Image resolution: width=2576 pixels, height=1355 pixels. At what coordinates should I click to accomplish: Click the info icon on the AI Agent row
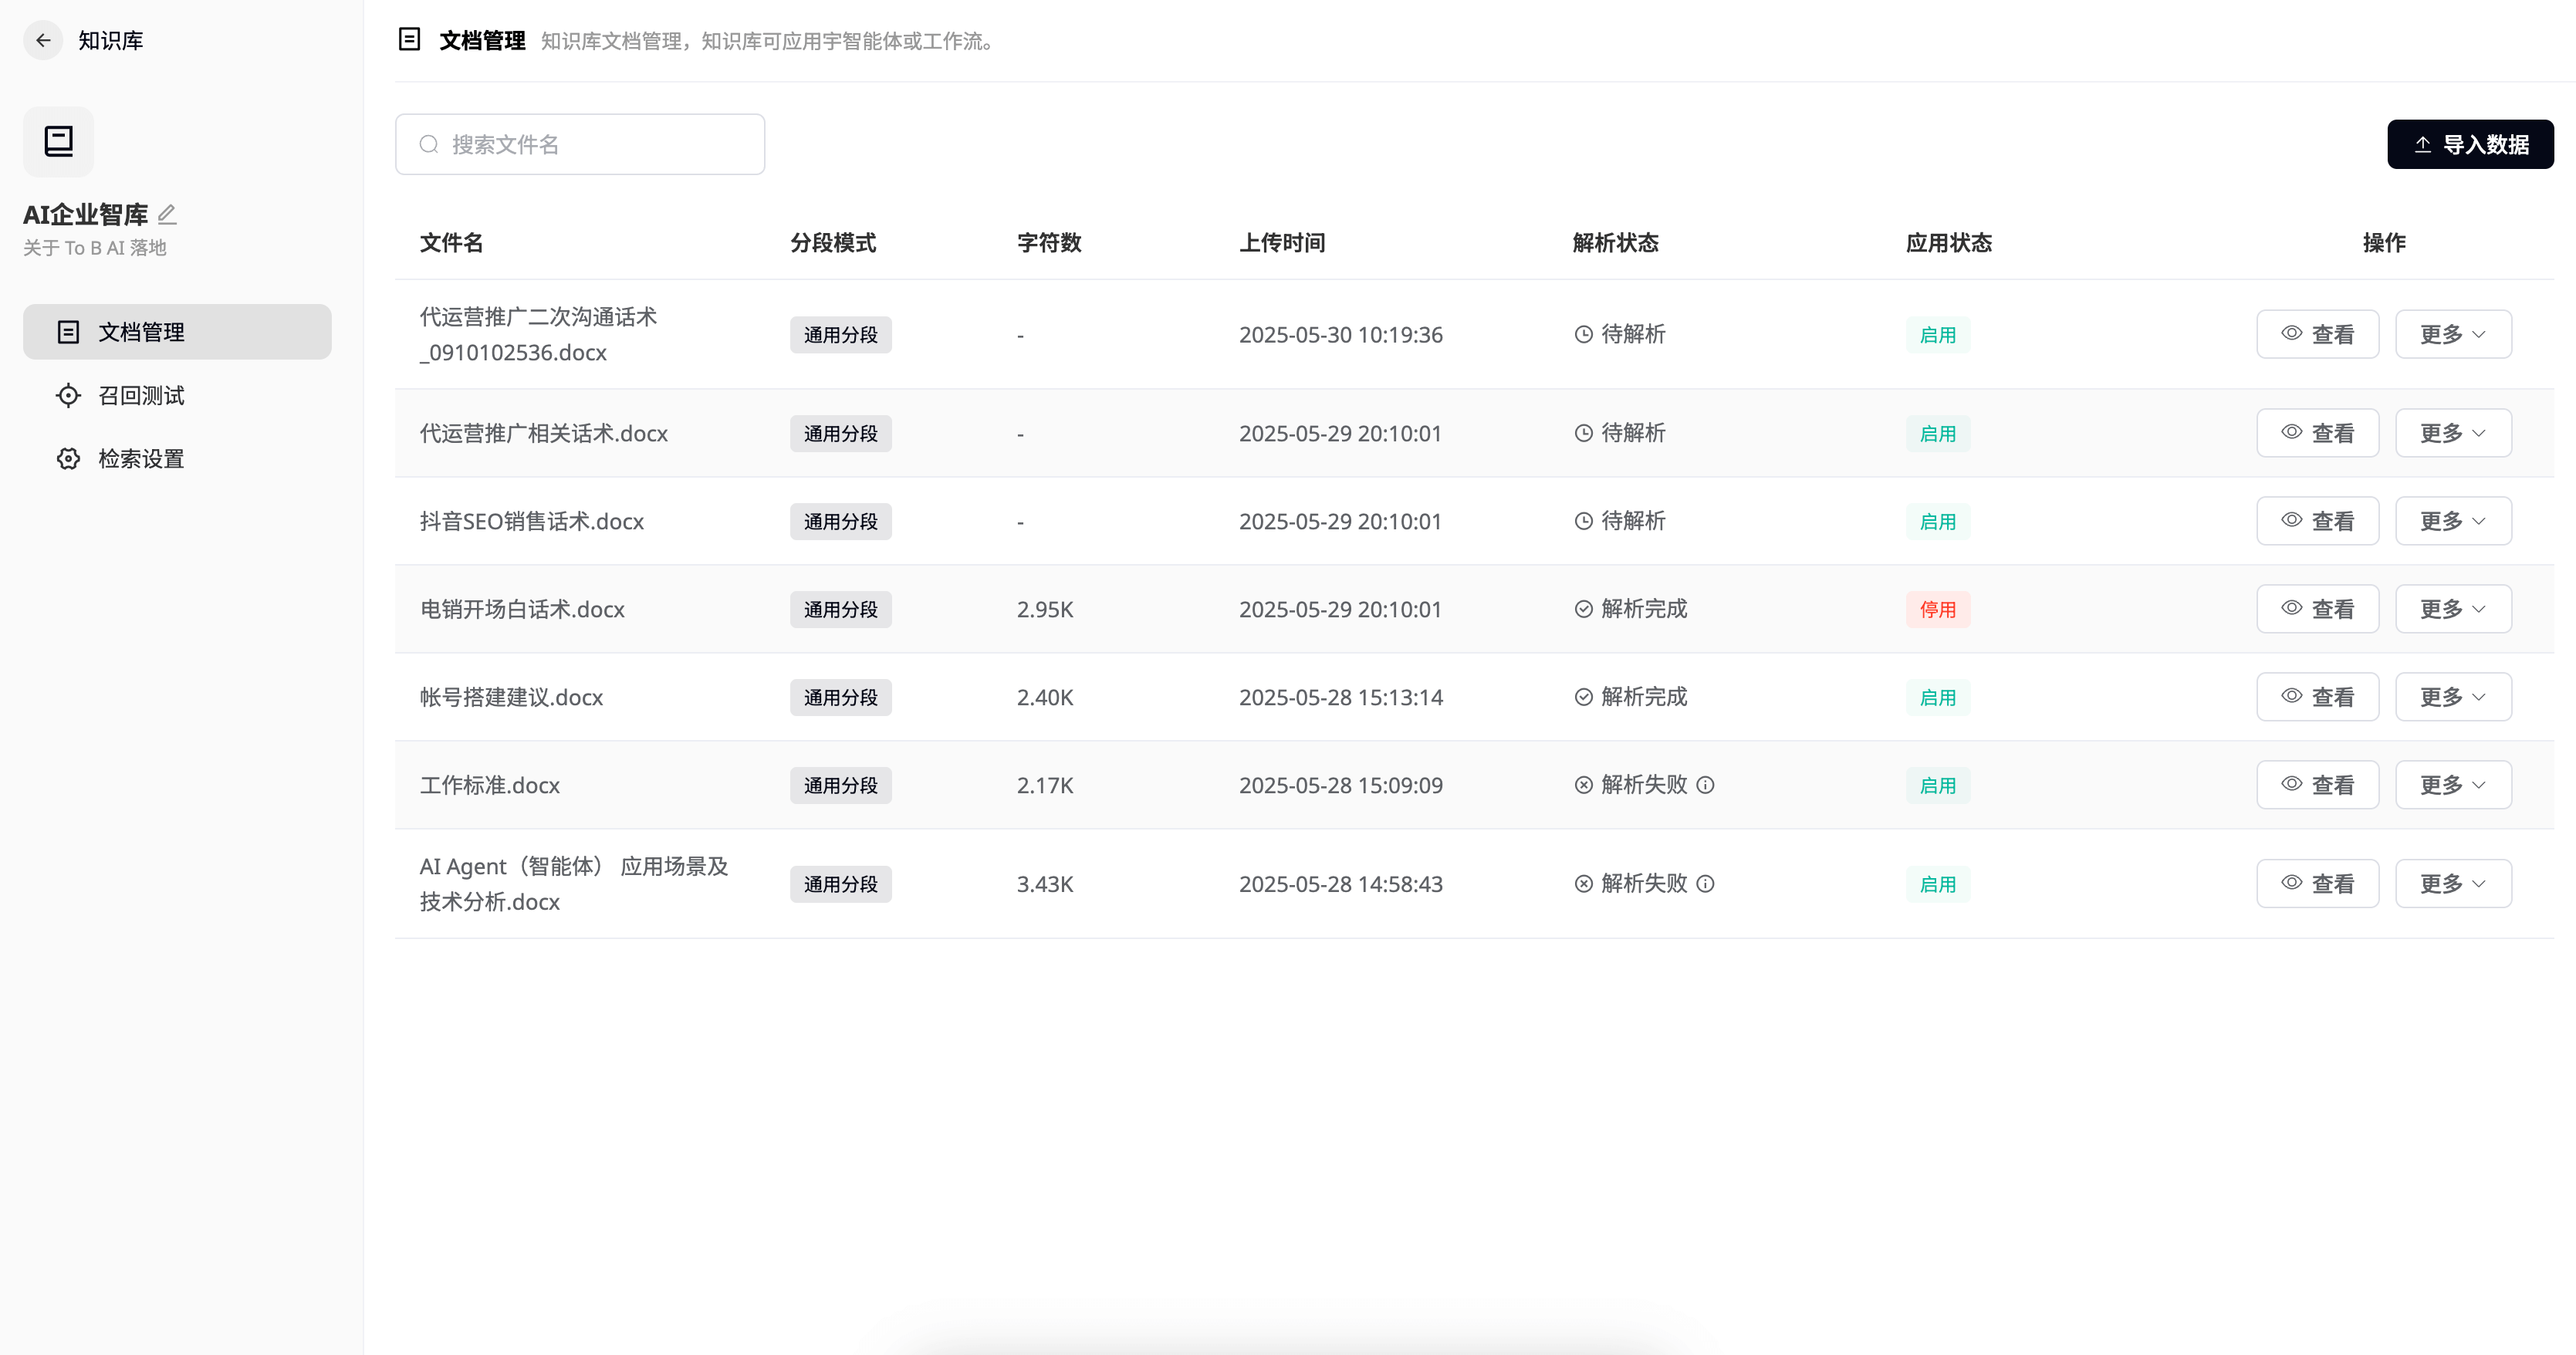tap(1706, 884)
